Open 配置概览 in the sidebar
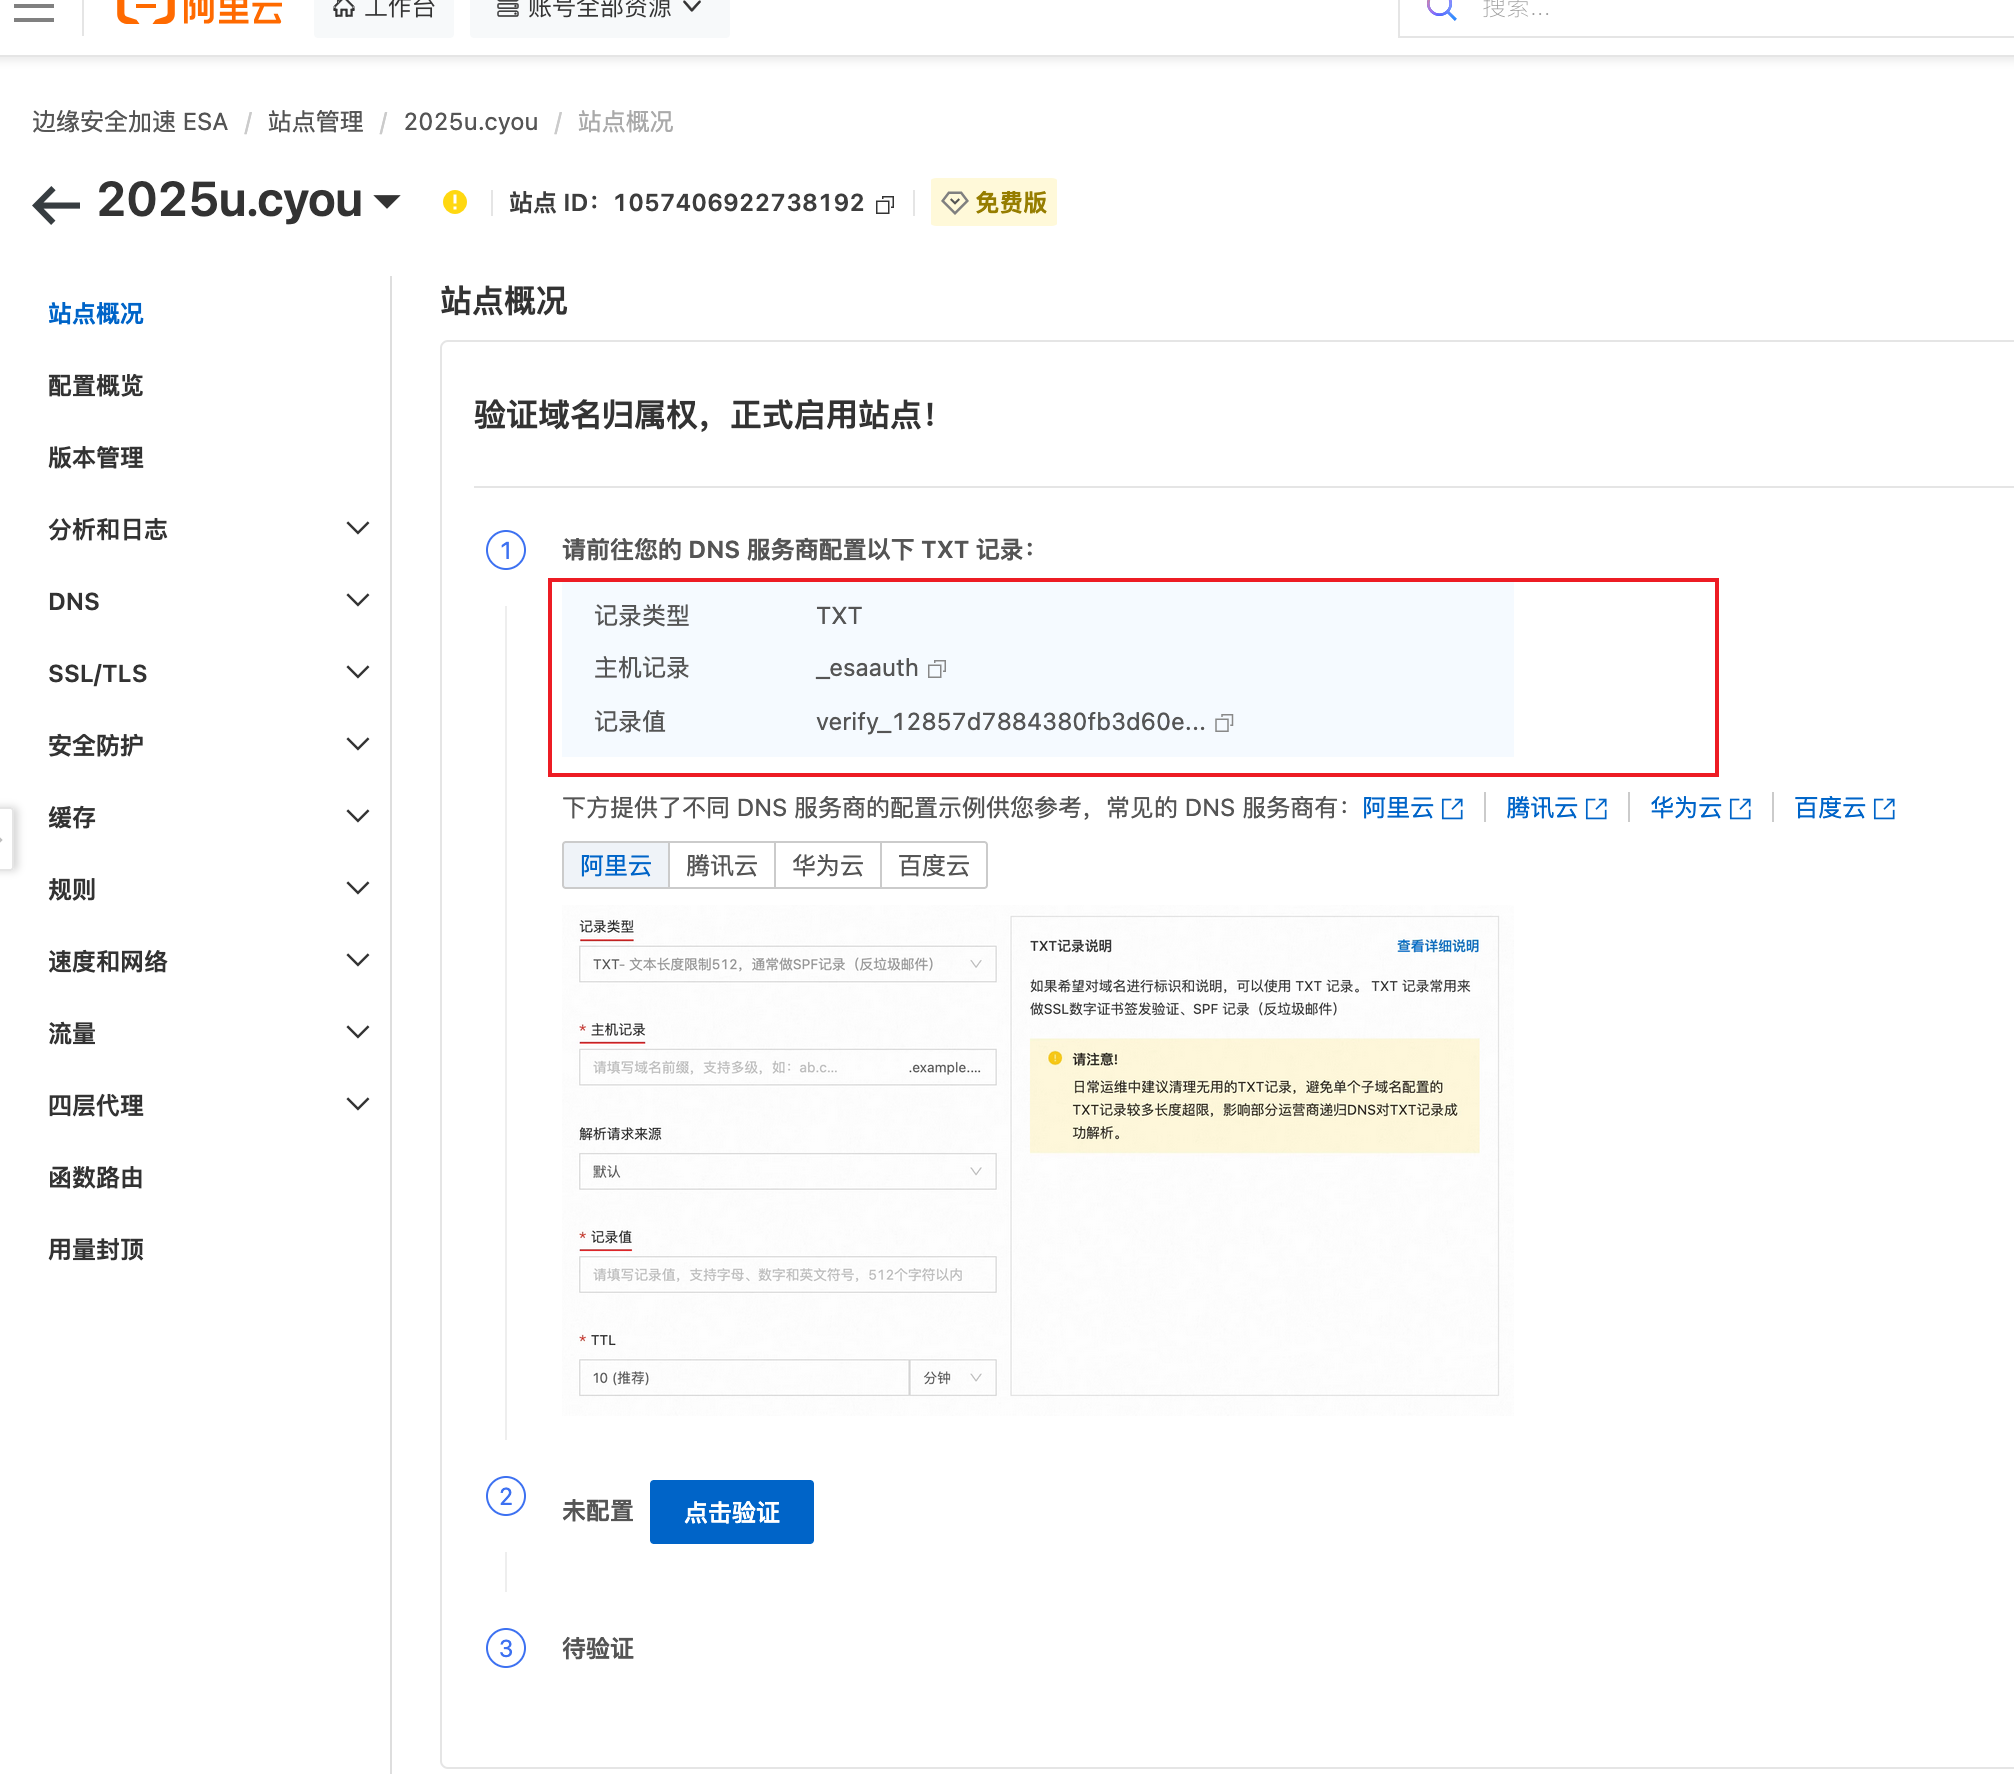Image resolution: width=2014 pixels, height=1774 pixels. click(95, 385)
